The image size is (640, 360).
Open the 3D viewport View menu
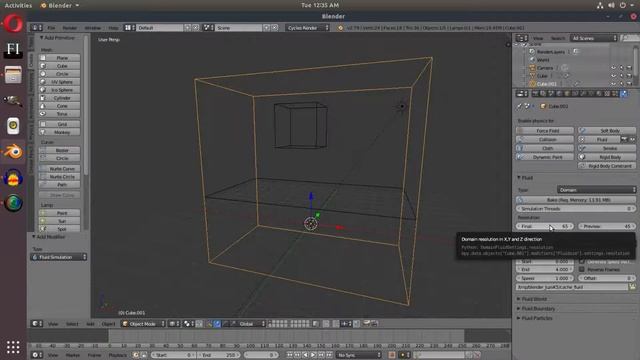(x=53, y=324)
